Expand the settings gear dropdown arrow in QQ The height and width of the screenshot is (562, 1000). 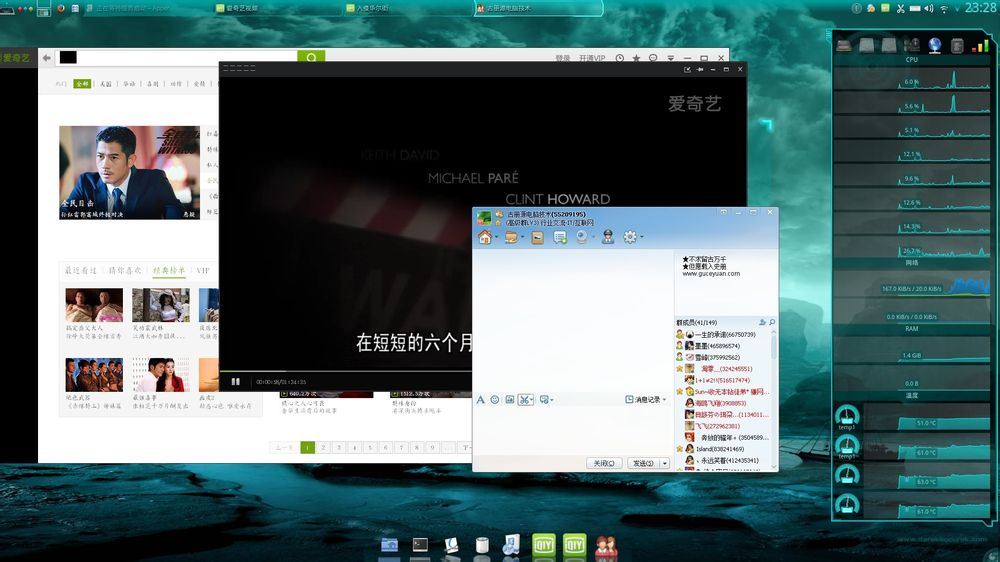pyautogui.click(x=641, y=237)
